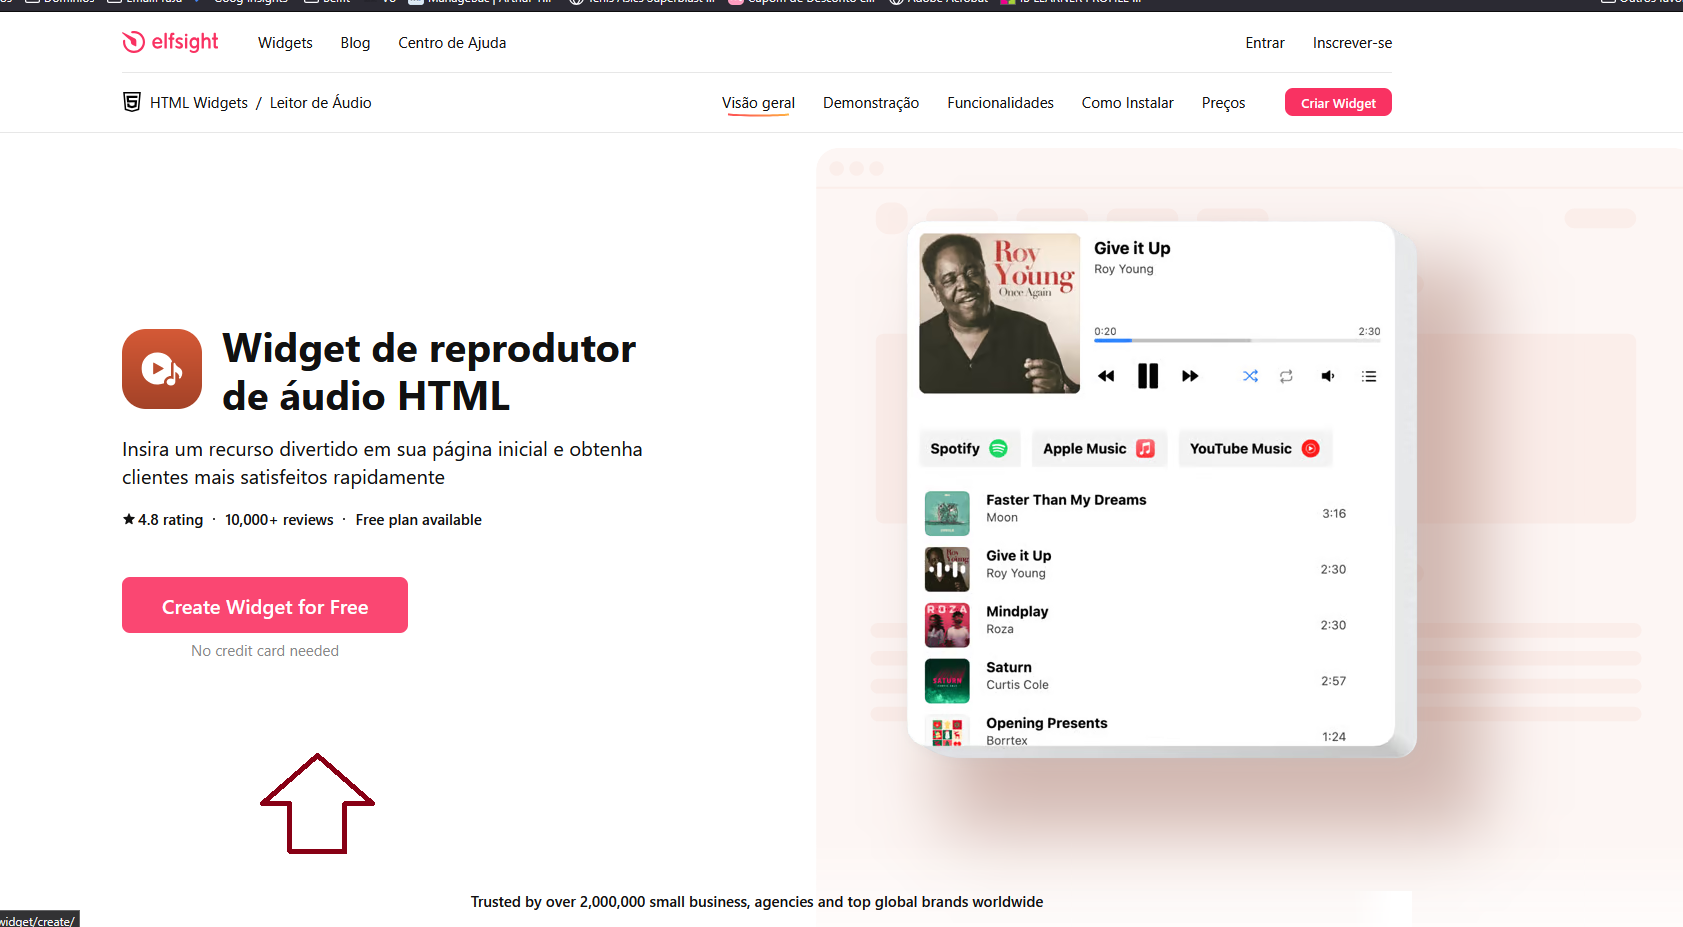Click the 3:16 track duration
This screenshot has height=927, width=1683.
[x=1334, y=513]
